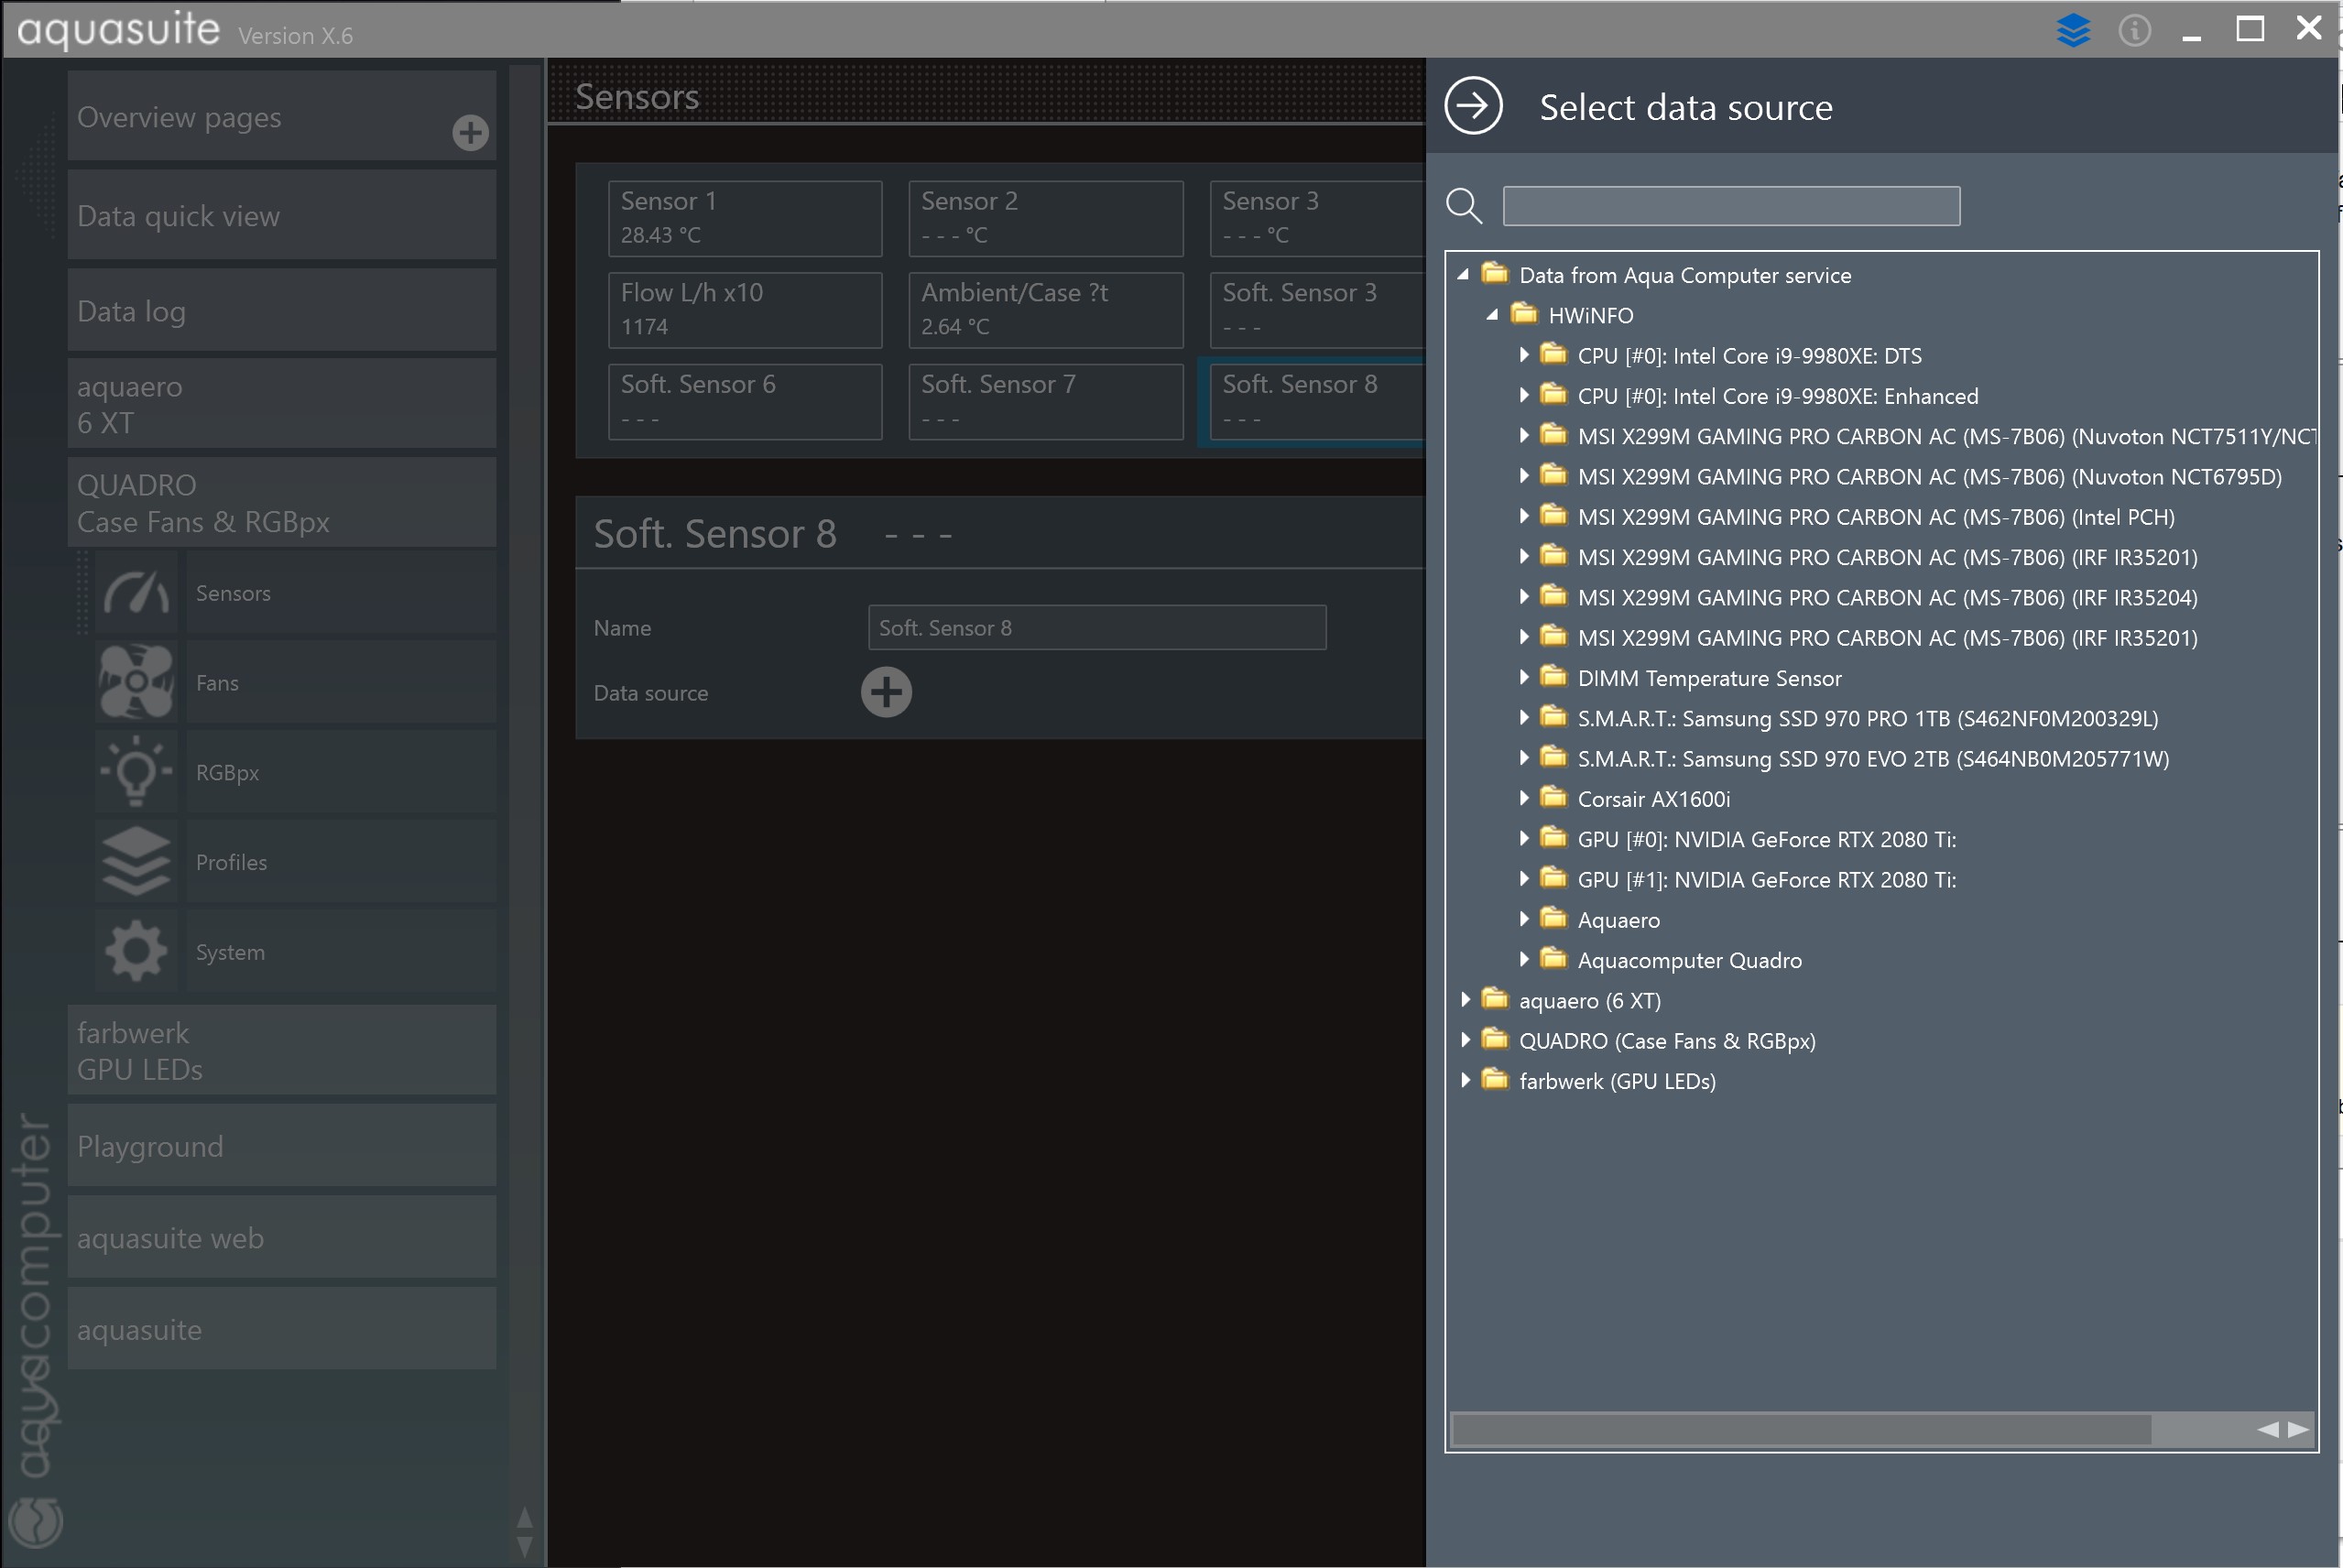The height and width of the screenshot is (1568, 2343).
Task: Expand DIMM Temperature Sensor node
Action: pyautogui.click(x=1523, y=677)
